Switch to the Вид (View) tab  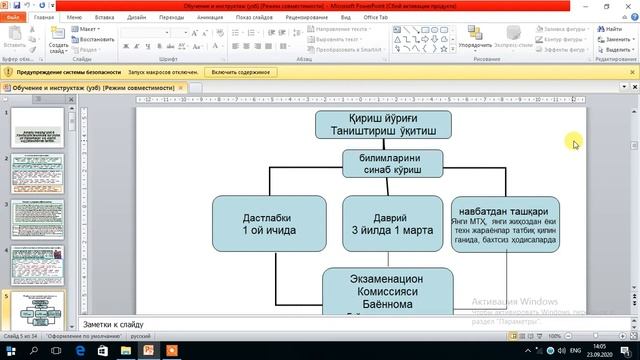click(x=346, y=18)
